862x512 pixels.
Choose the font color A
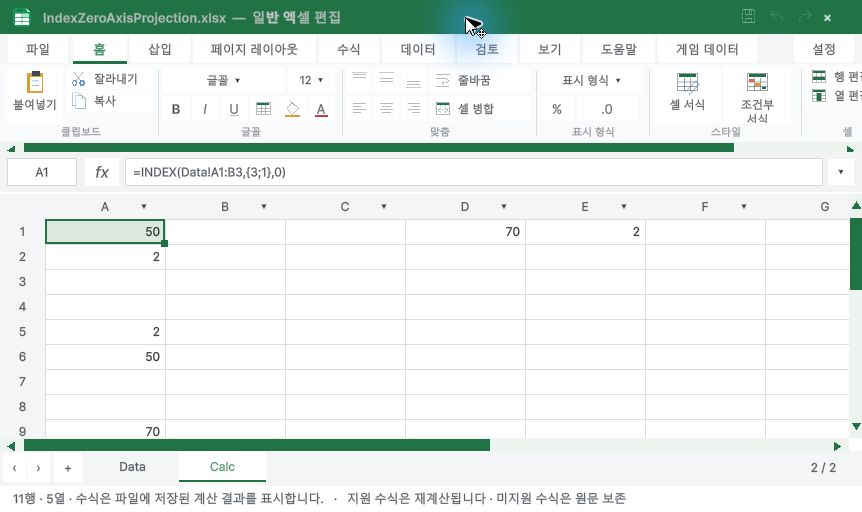coord(321,109)
